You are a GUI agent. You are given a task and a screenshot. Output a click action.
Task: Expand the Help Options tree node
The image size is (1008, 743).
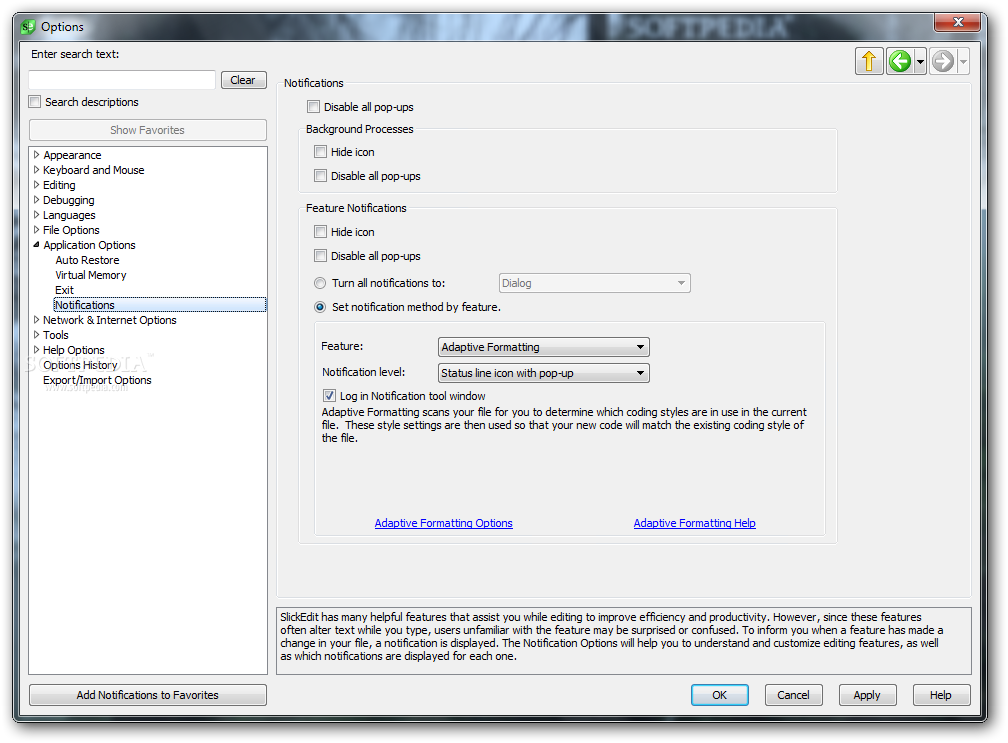click(x=37, y=350)
